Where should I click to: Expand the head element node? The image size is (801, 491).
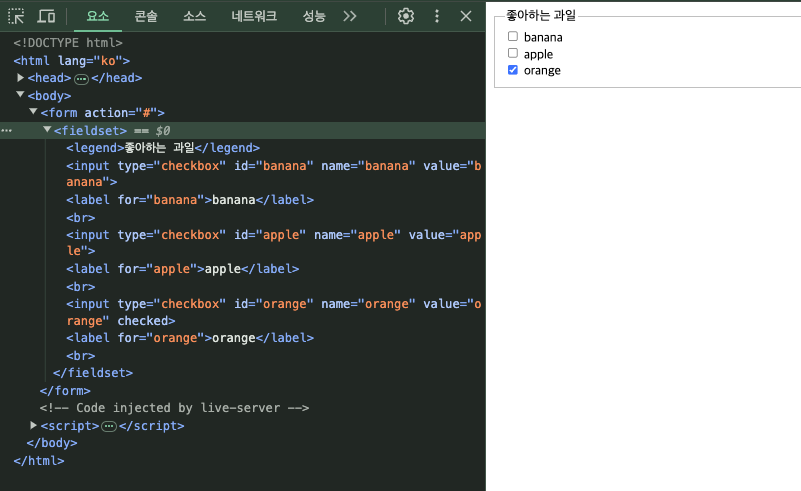20,78
